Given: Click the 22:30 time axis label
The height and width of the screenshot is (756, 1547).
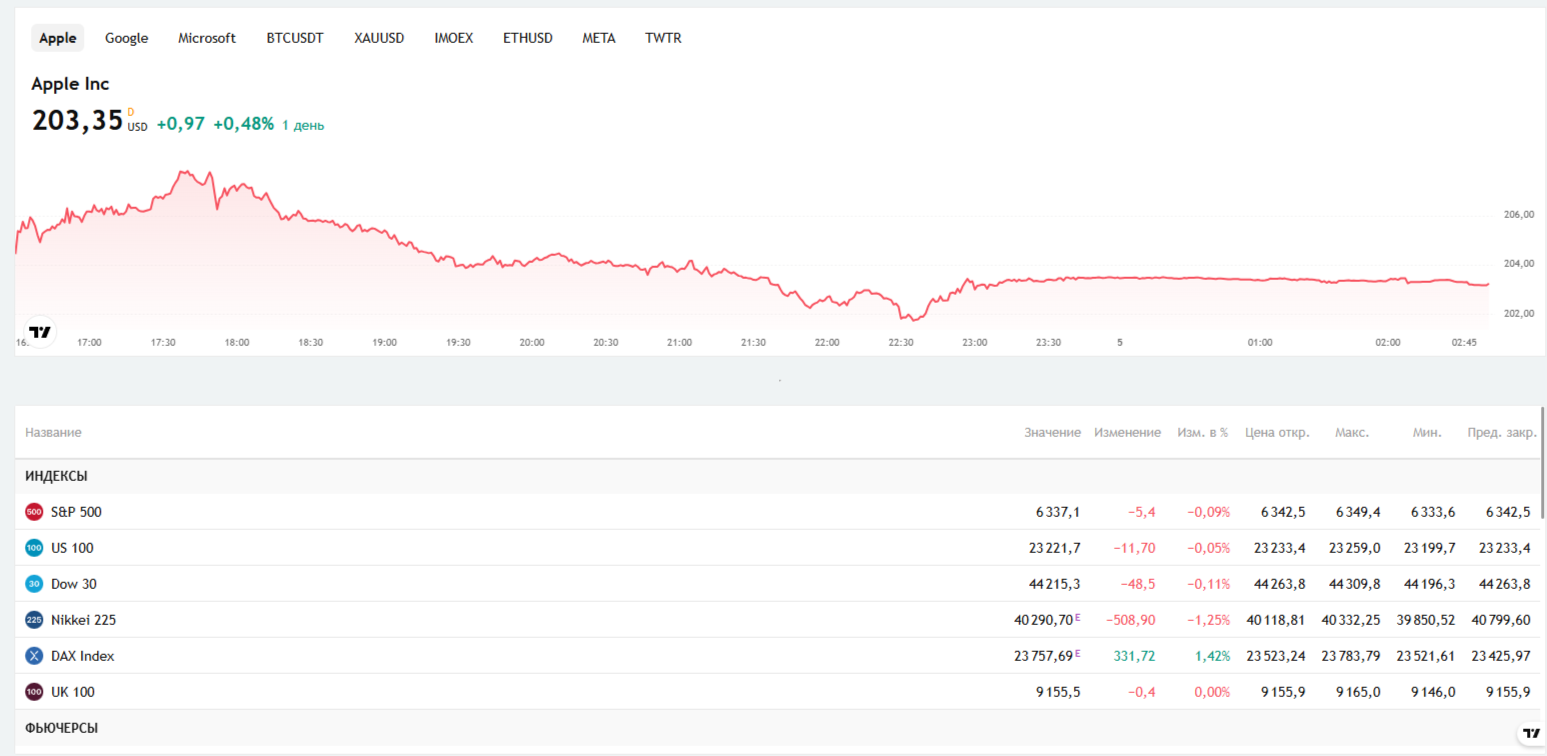Looking at the screenshot, I should click(x=901, y=342).
